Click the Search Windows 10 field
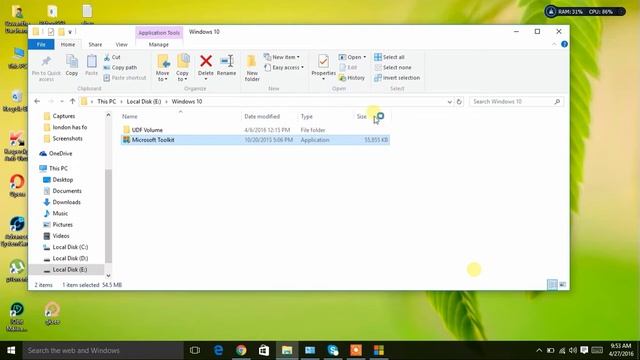 pyautogui.click(x=516, y=102)
